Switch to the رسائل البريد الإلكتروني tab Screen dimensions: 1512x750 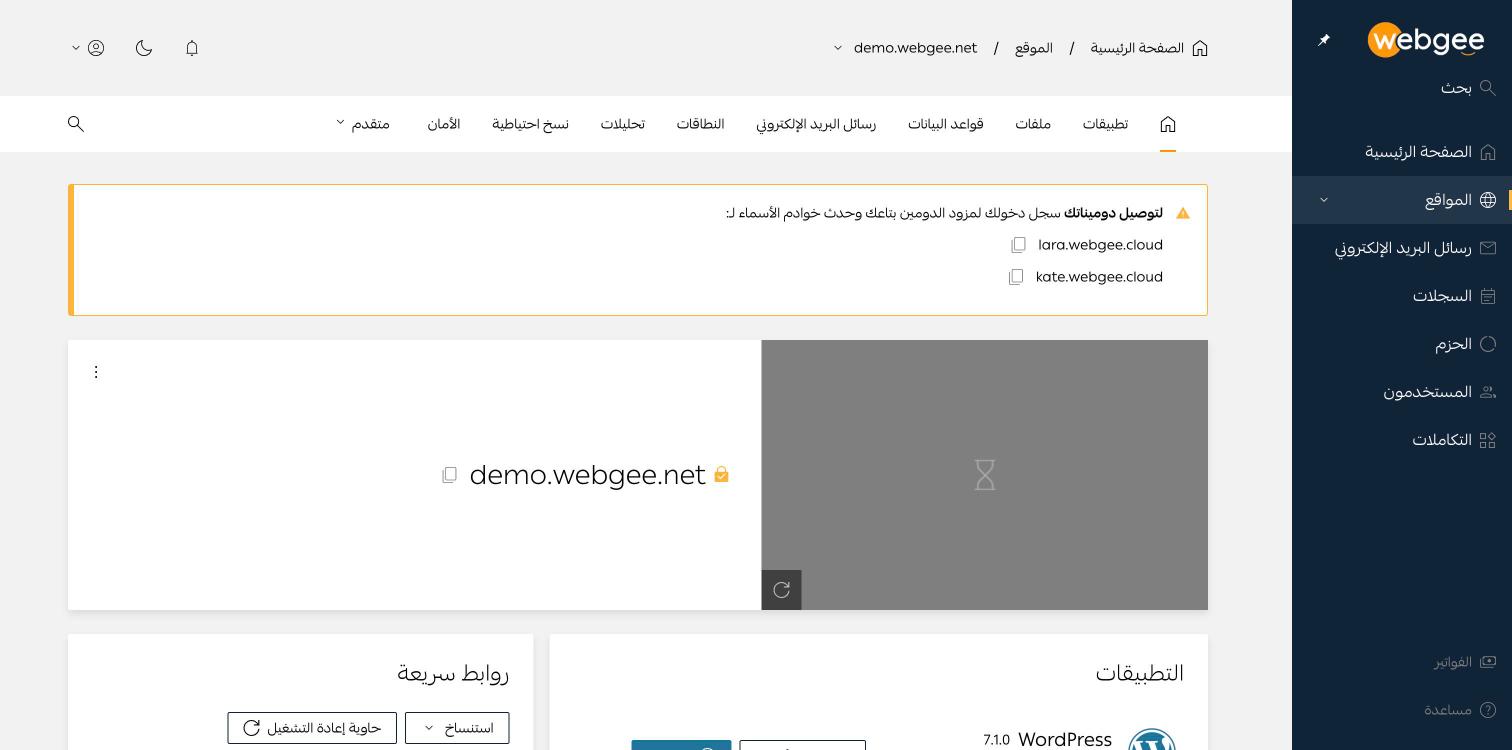pos(816,124)
